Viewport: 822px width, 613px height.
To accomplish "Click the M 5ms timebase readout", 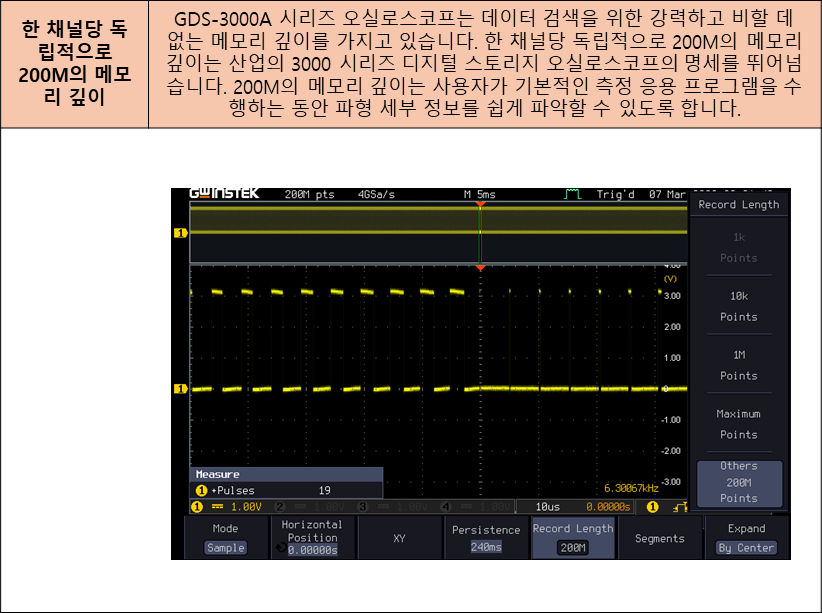I will 479,194.
